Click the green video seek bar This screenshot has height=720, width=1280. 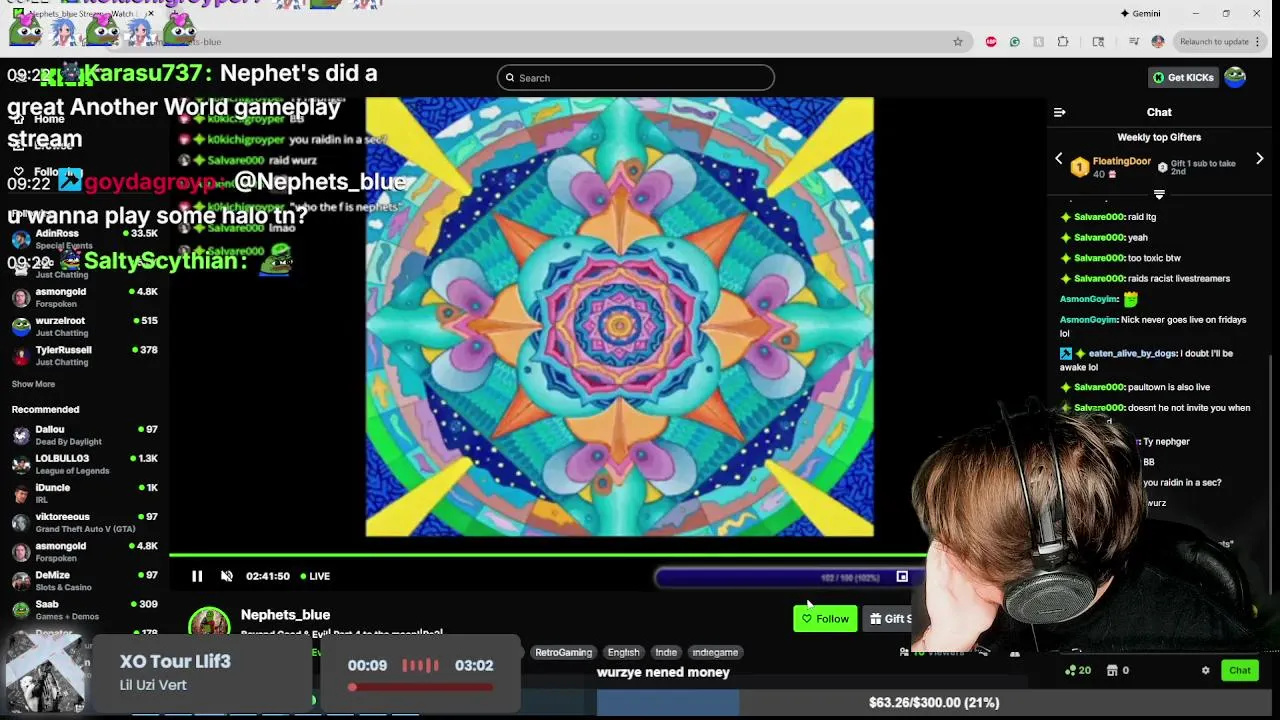(x=548, y=554)
